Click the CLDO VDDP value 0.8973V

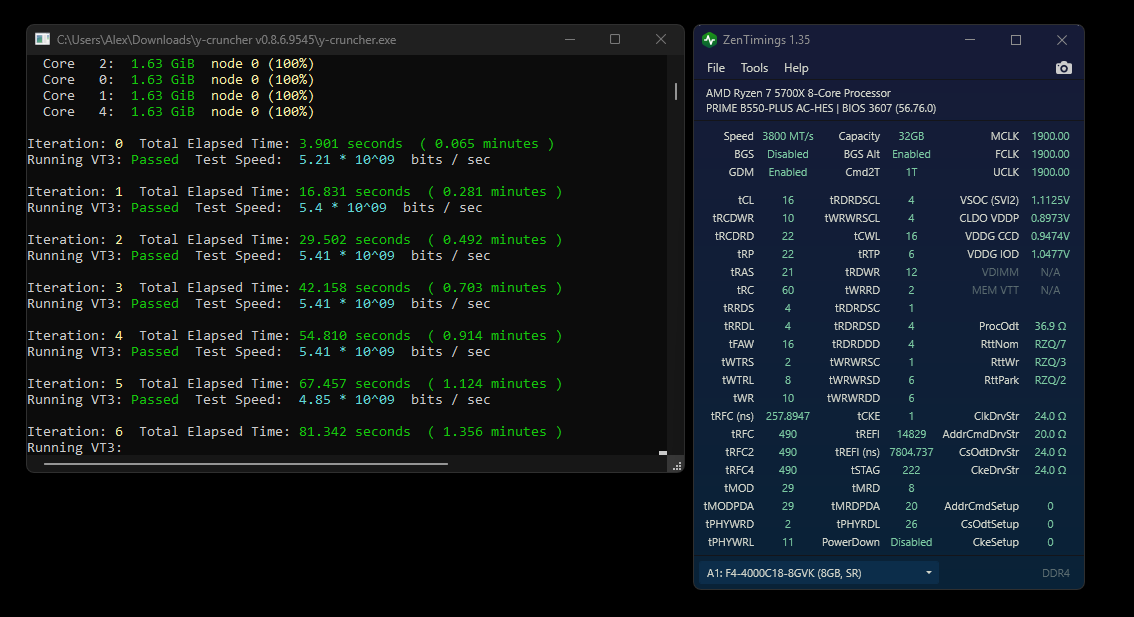point(1050,218)
